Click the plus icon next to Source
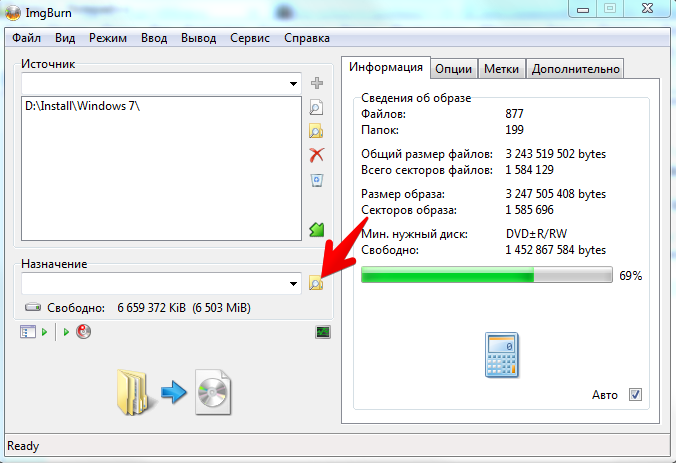The height and width of the screenshot is (463, 676). coord(317,83)
